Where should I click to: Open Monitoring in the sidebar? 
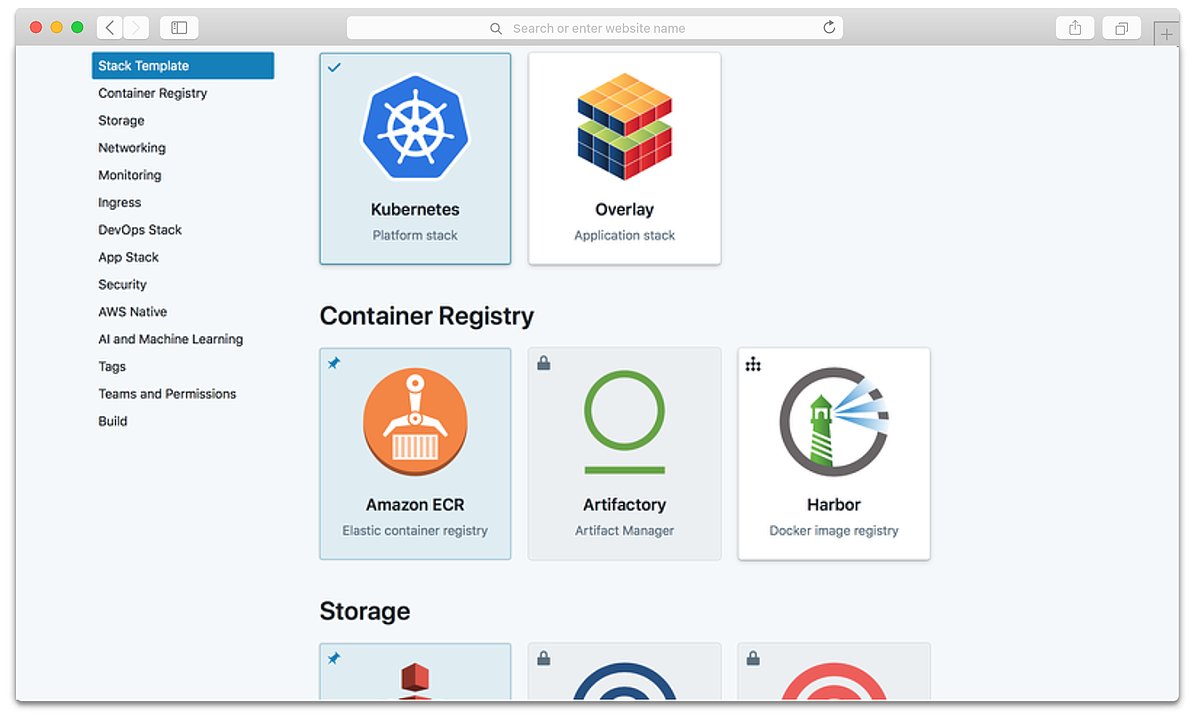(129, 175)
